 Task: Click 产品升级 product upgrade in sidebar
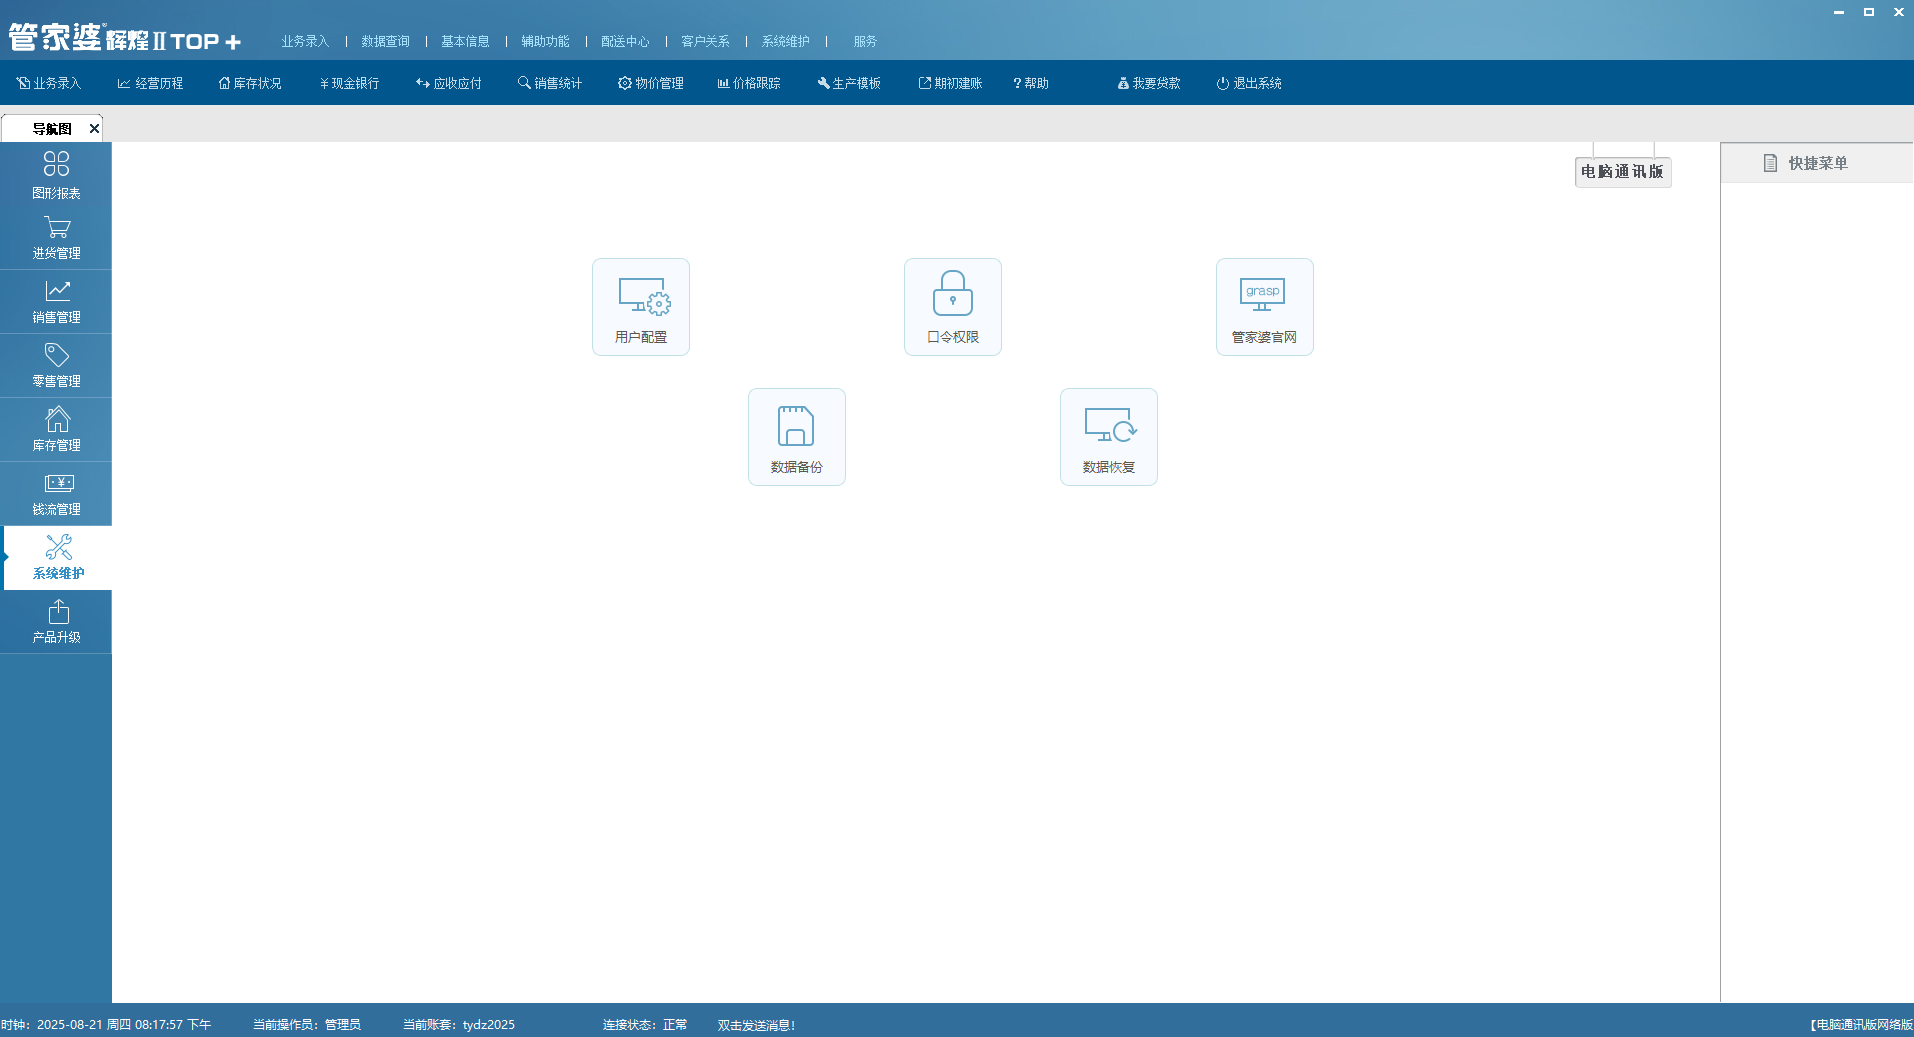click(56, 622)
